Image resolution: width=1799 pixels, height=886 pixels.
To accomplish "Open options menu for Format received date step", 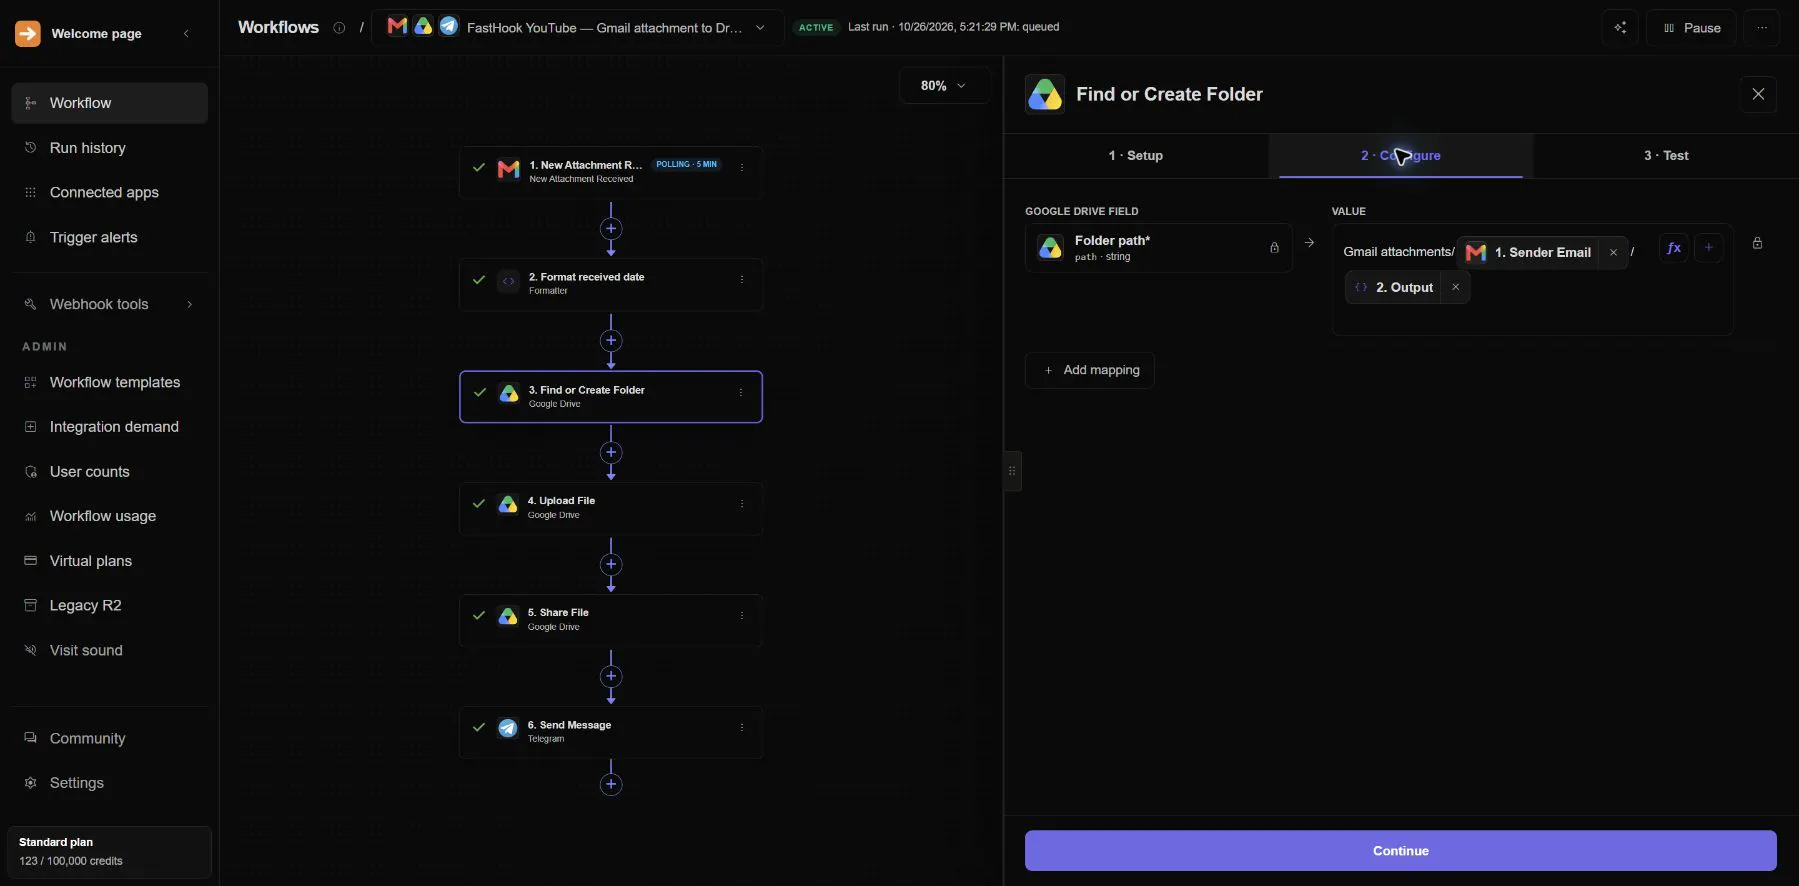I will 742,279.
